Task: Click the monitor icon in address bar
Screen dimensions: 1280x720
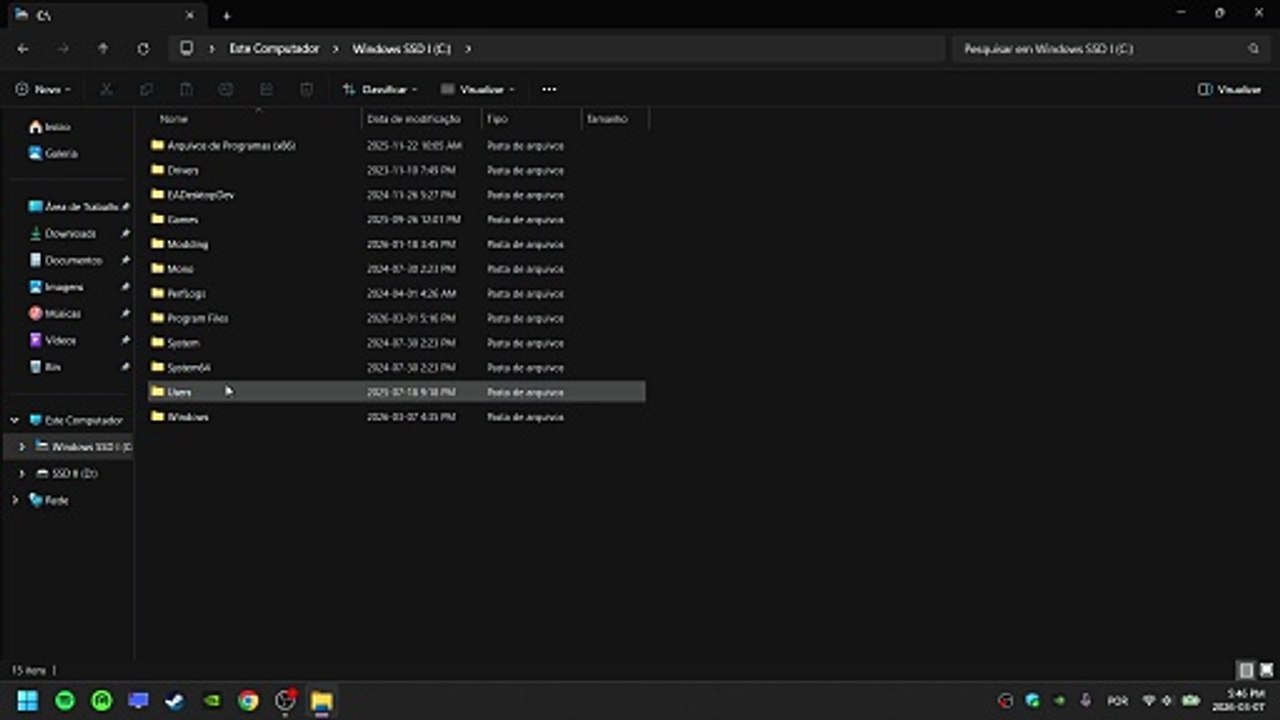Action: (x=186, y=48)
